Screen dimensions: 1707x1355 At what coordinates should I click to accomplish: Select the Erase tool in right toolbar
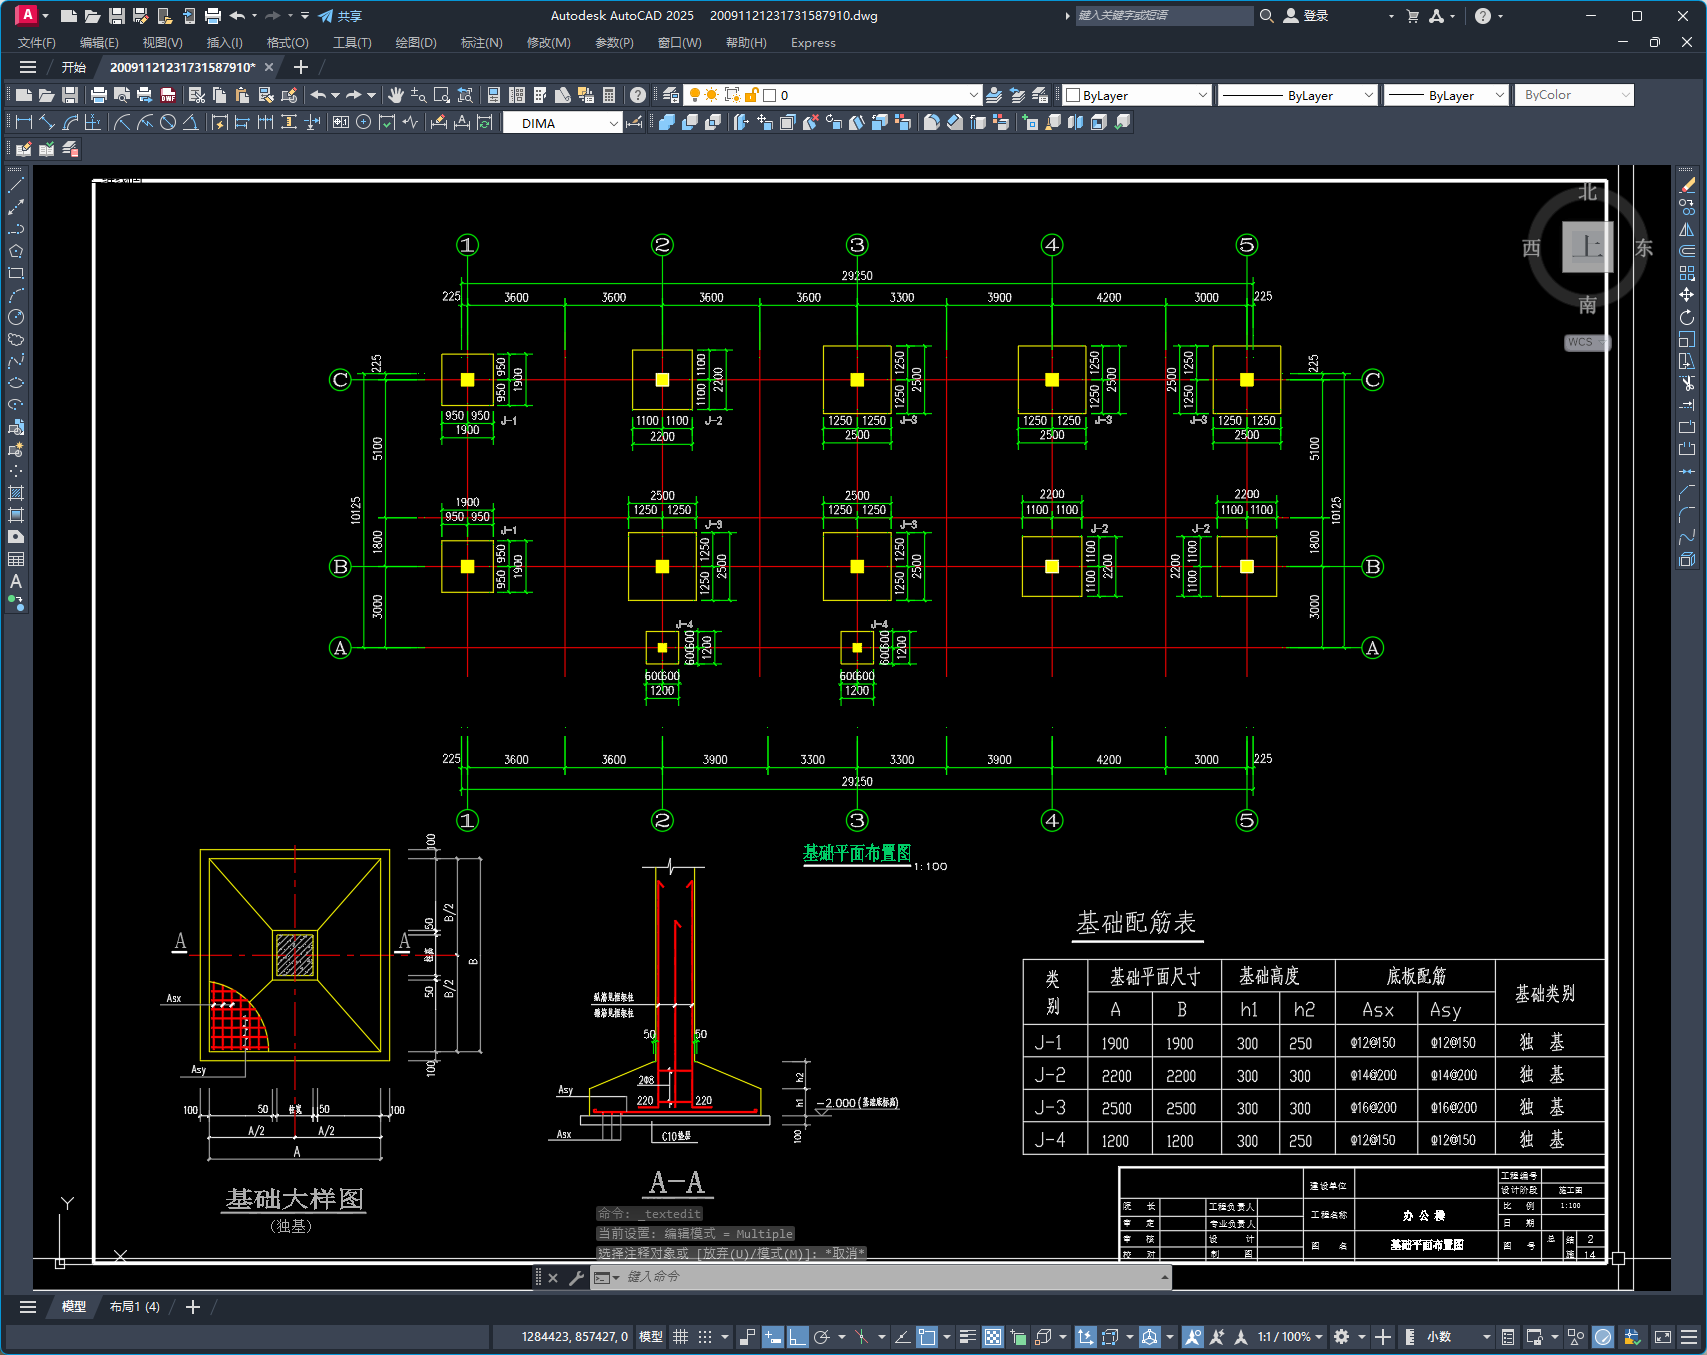1687,185
